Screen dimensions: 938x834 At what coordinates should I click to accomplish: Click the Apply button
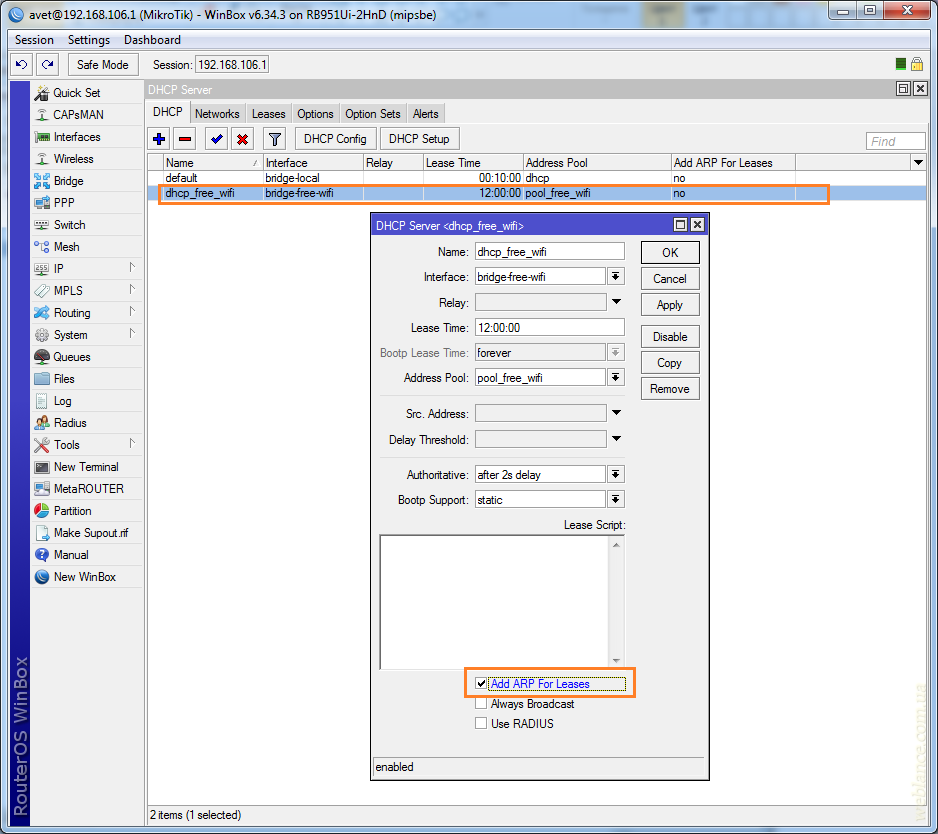click(669, 305)
